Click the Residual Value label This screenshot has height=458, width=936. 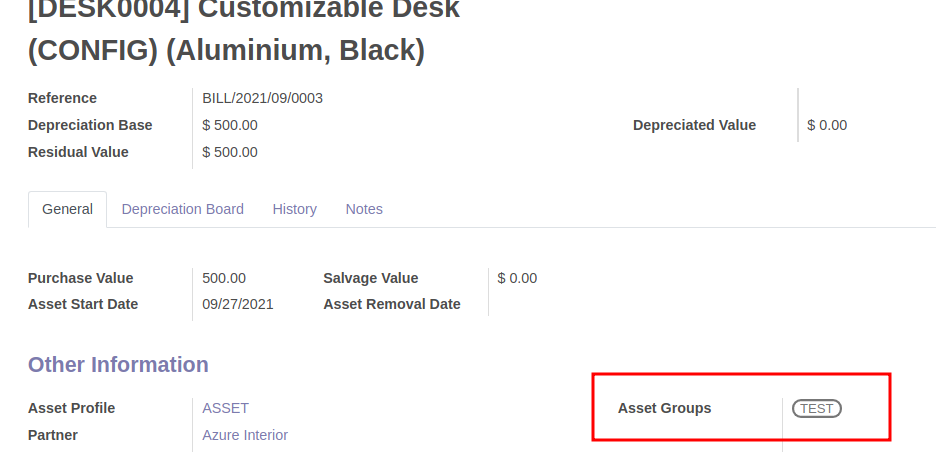point(78,152)
